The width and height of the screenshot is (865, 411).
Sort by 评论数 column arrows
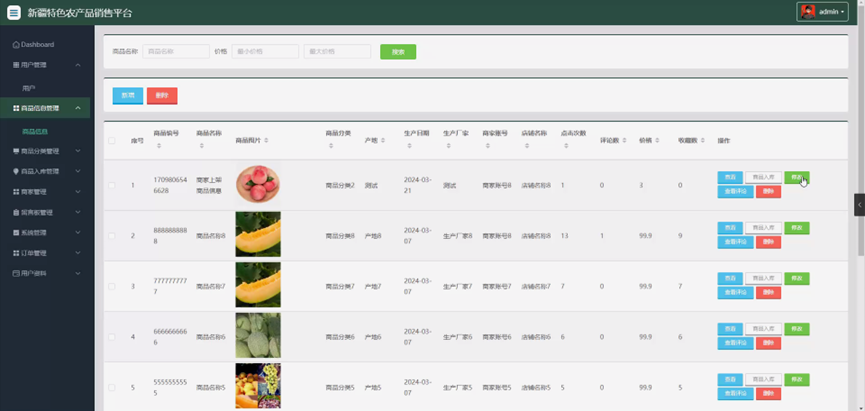tap(624, 141)
